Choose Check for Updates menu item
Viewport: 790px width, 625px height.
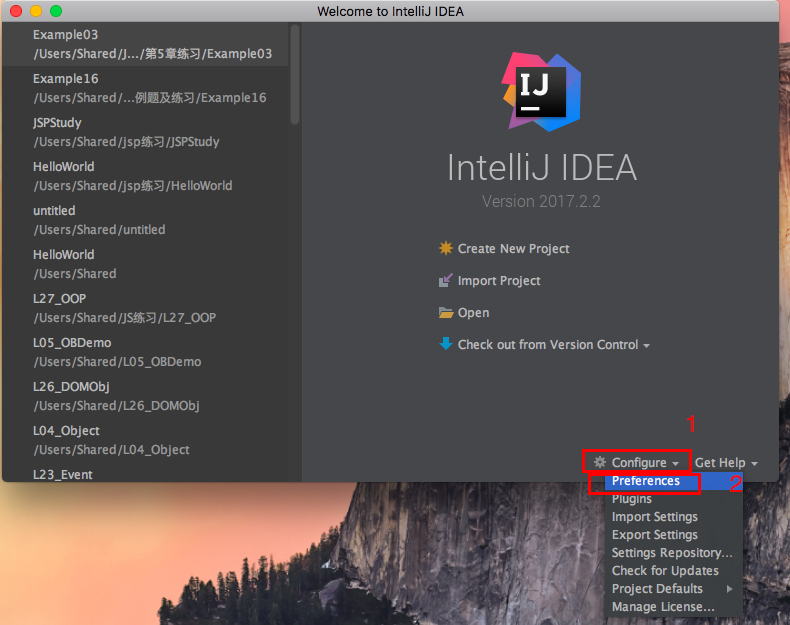click(674, 571)
